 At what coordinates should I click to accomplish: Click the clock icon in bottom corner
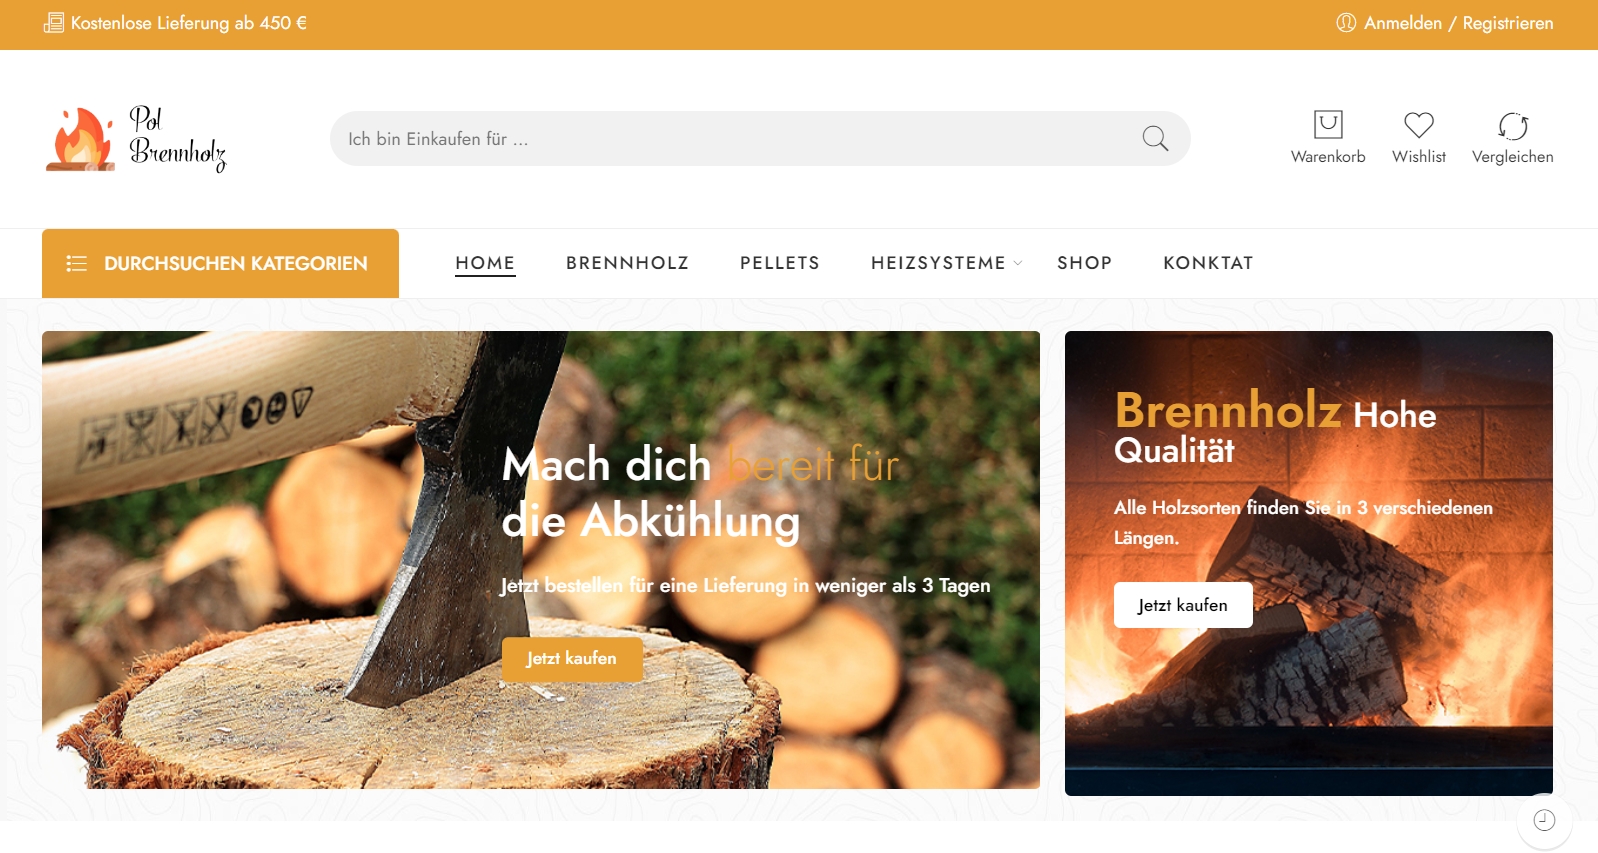tap(1544, 820)
